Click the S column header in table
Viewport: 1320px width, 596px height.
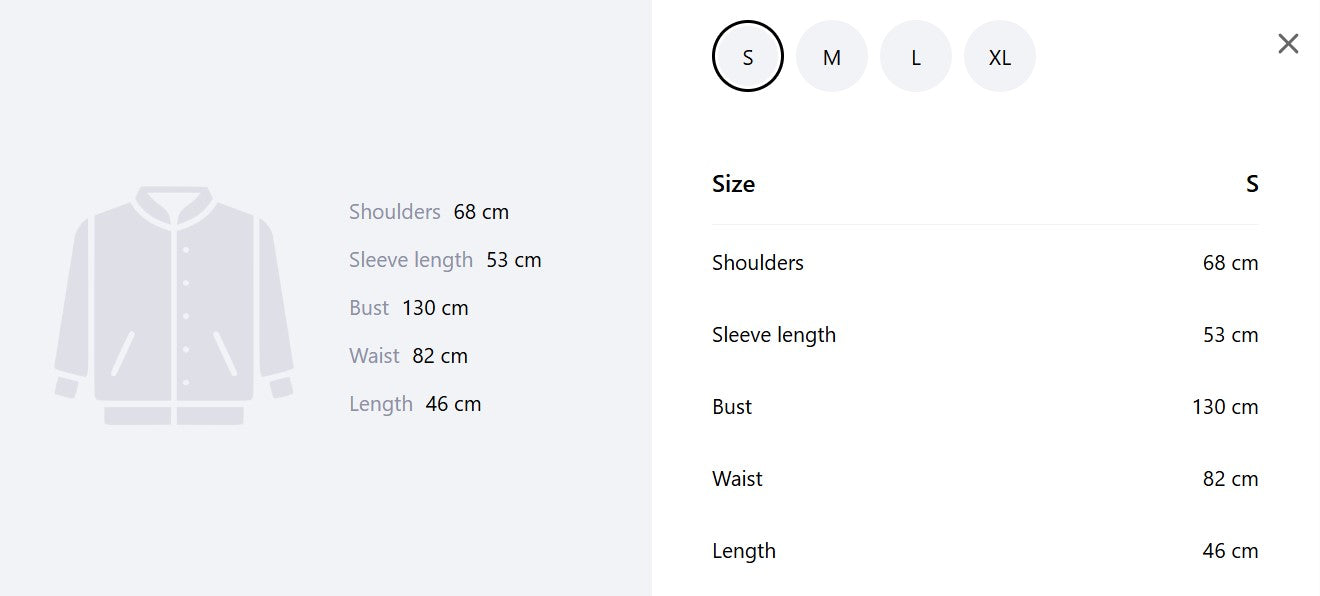1252,184
